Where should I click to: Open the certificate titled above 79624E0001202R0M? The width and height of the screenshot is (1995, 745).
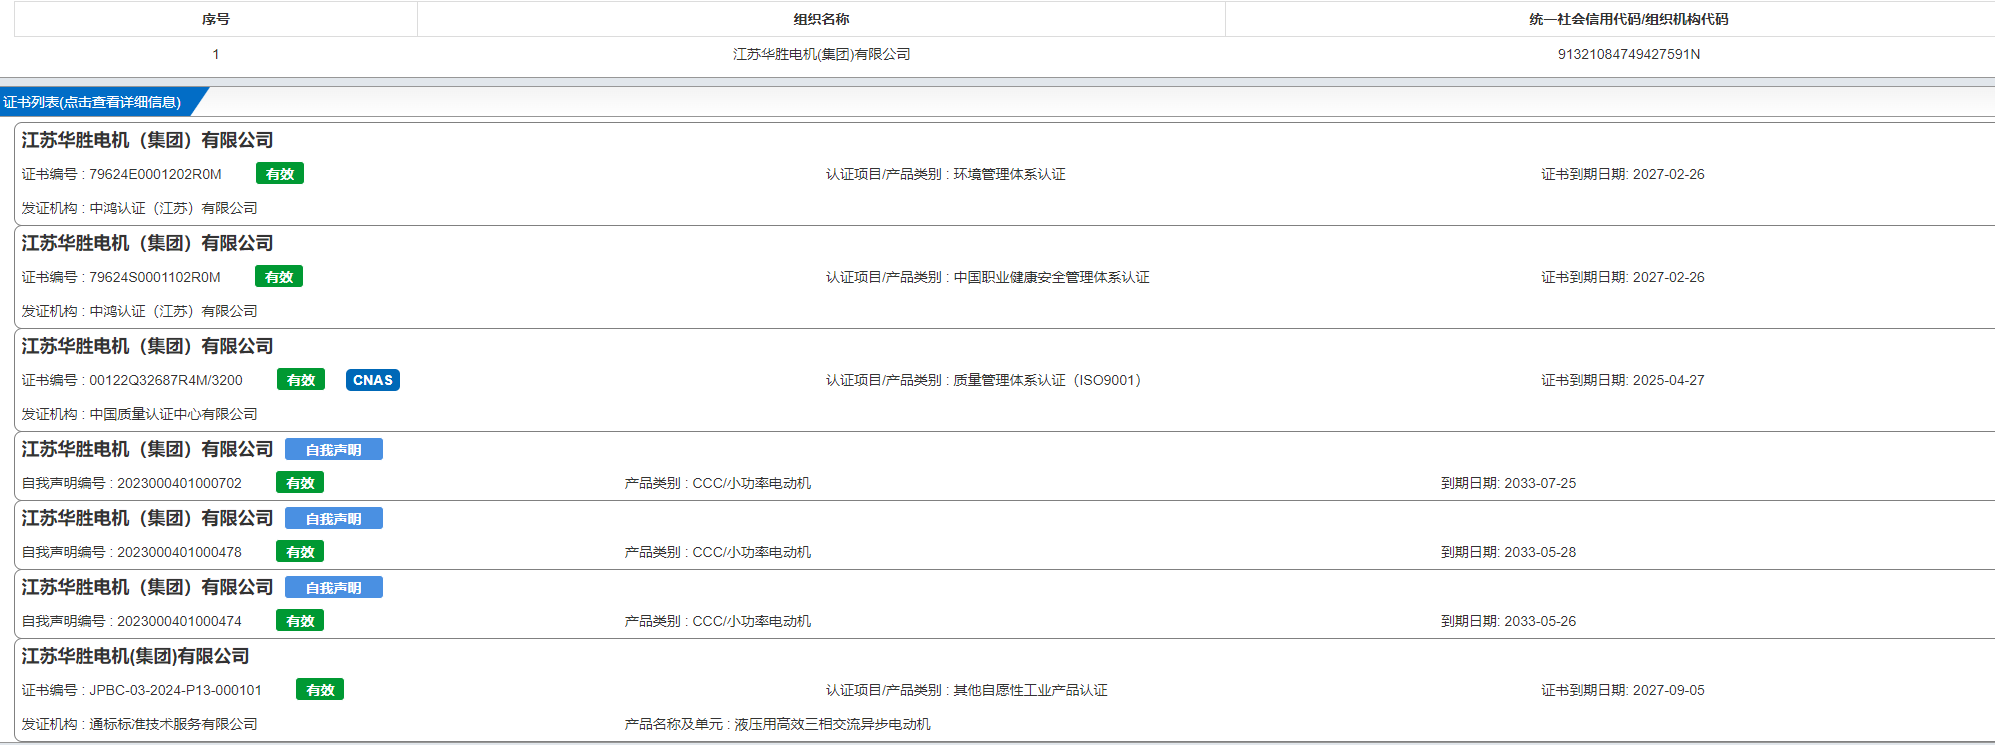click(147, 140)
